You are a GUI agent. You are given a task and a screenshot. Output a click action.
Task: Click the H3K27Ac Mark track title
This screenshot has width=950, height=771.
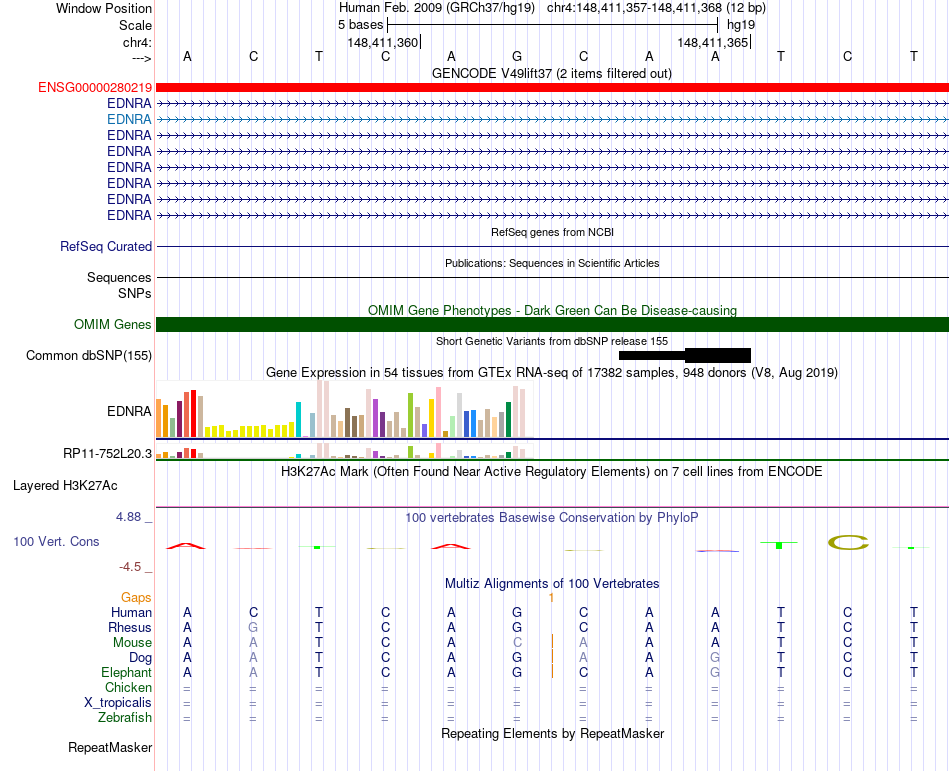(x=552, y=471)
